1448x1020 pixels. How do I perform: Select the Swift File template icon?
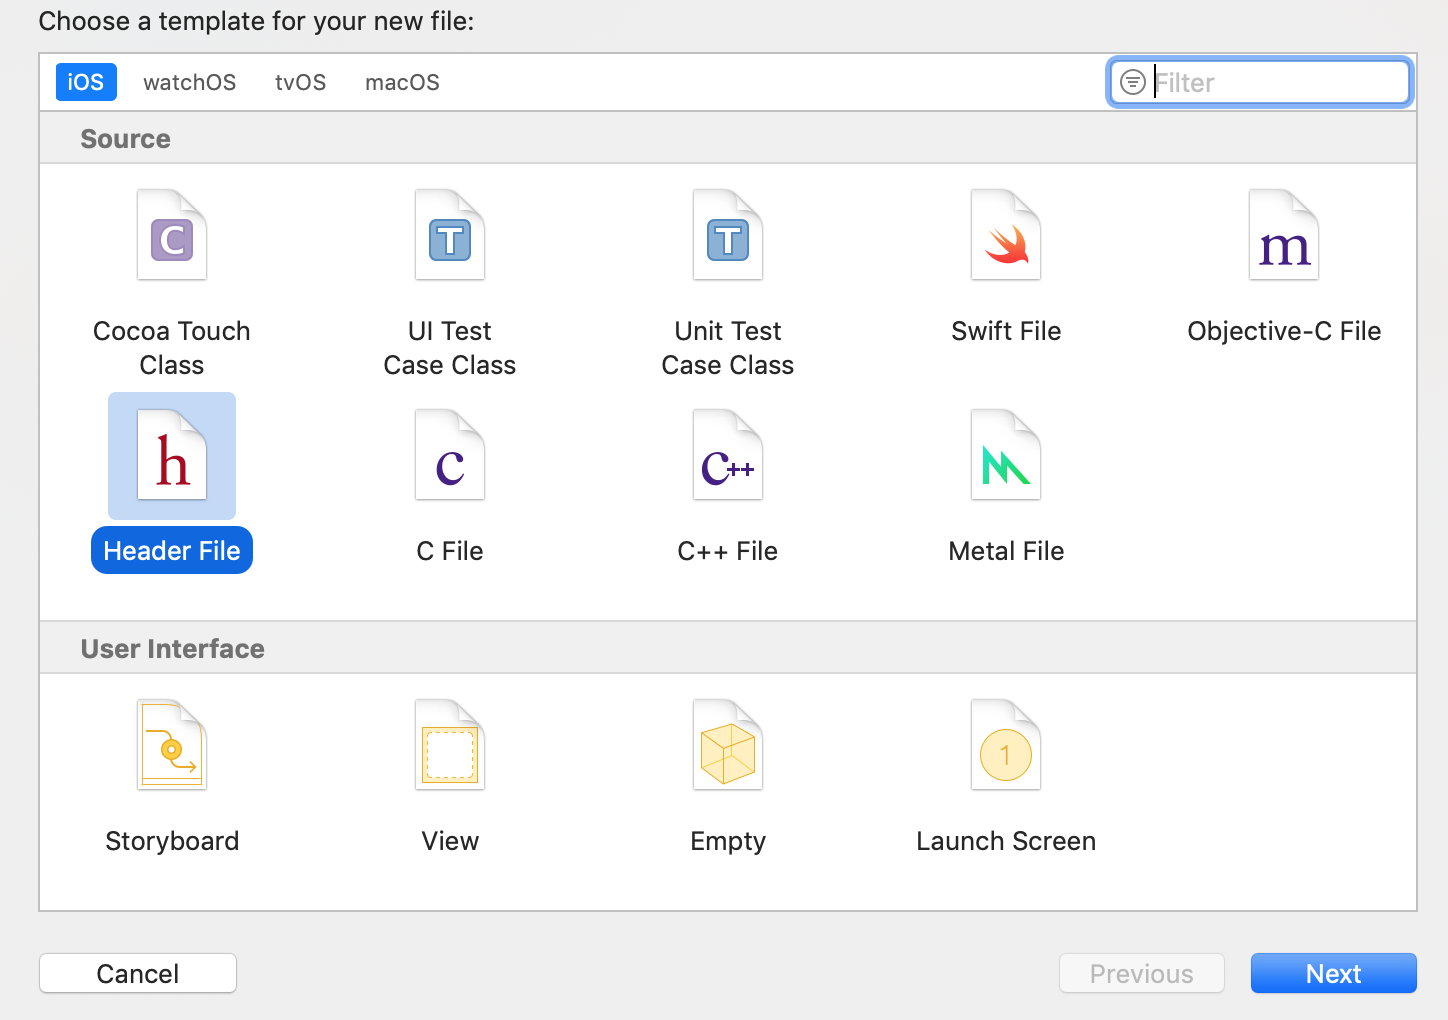[x=1006, y=235]
